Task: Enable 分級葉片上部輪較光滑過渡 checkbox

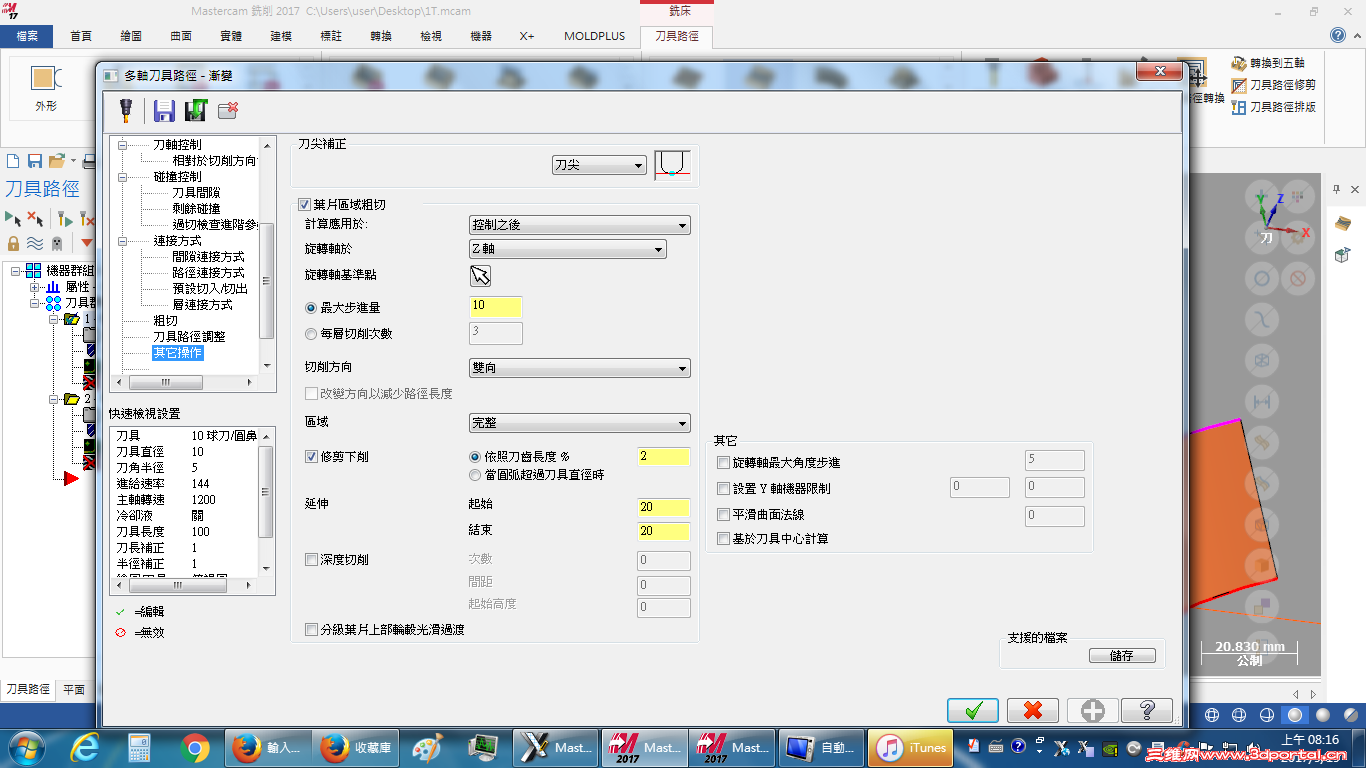Action: (x=311, y=630)
